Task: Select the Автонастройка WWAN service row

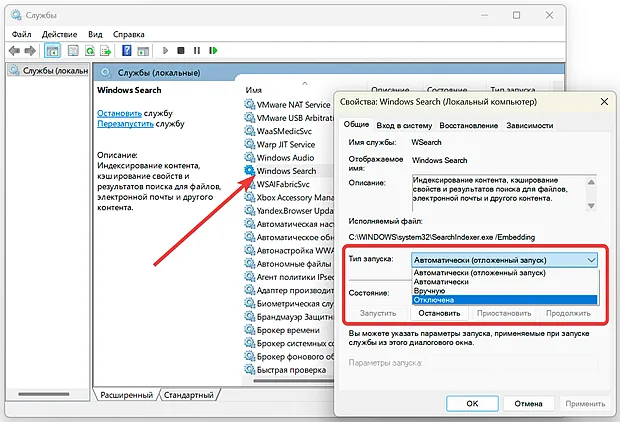Action: [289, 250]
